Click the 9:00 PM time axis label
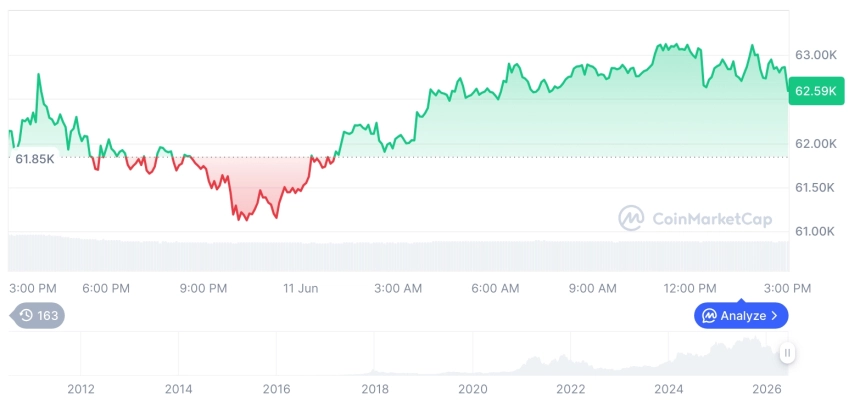This screenshot has width=860, height=401. [203, 289]
